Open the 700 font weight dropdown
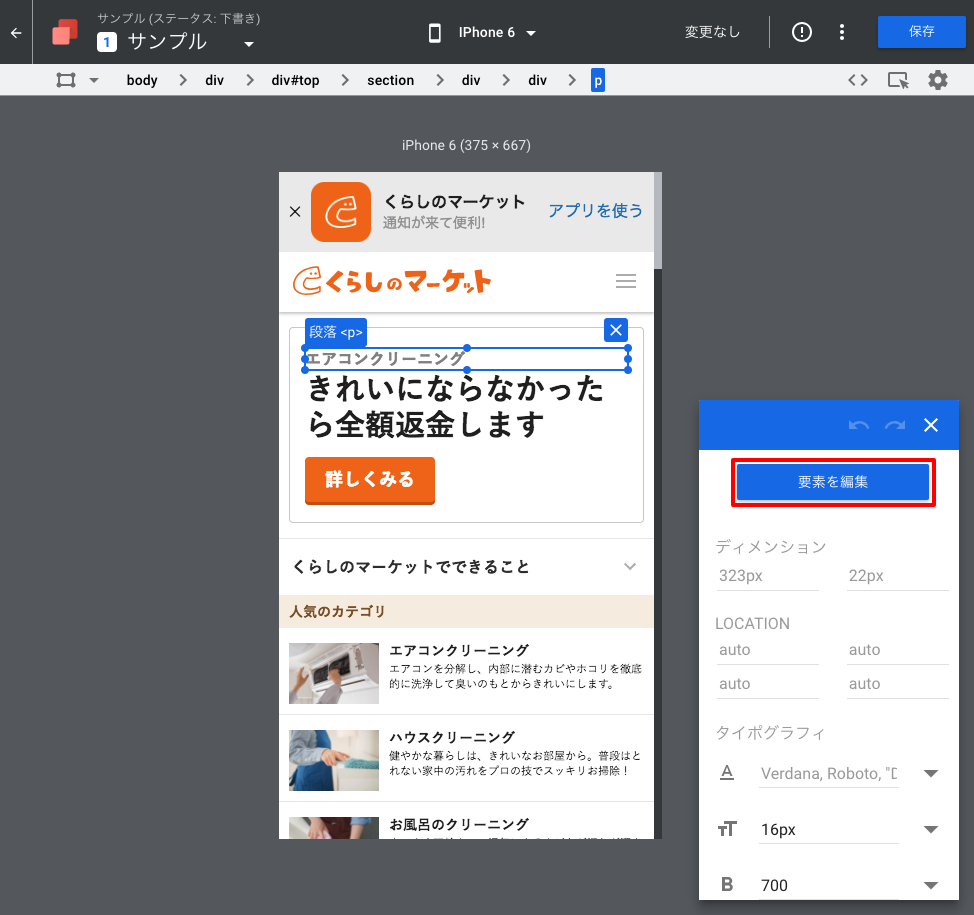 930,884
